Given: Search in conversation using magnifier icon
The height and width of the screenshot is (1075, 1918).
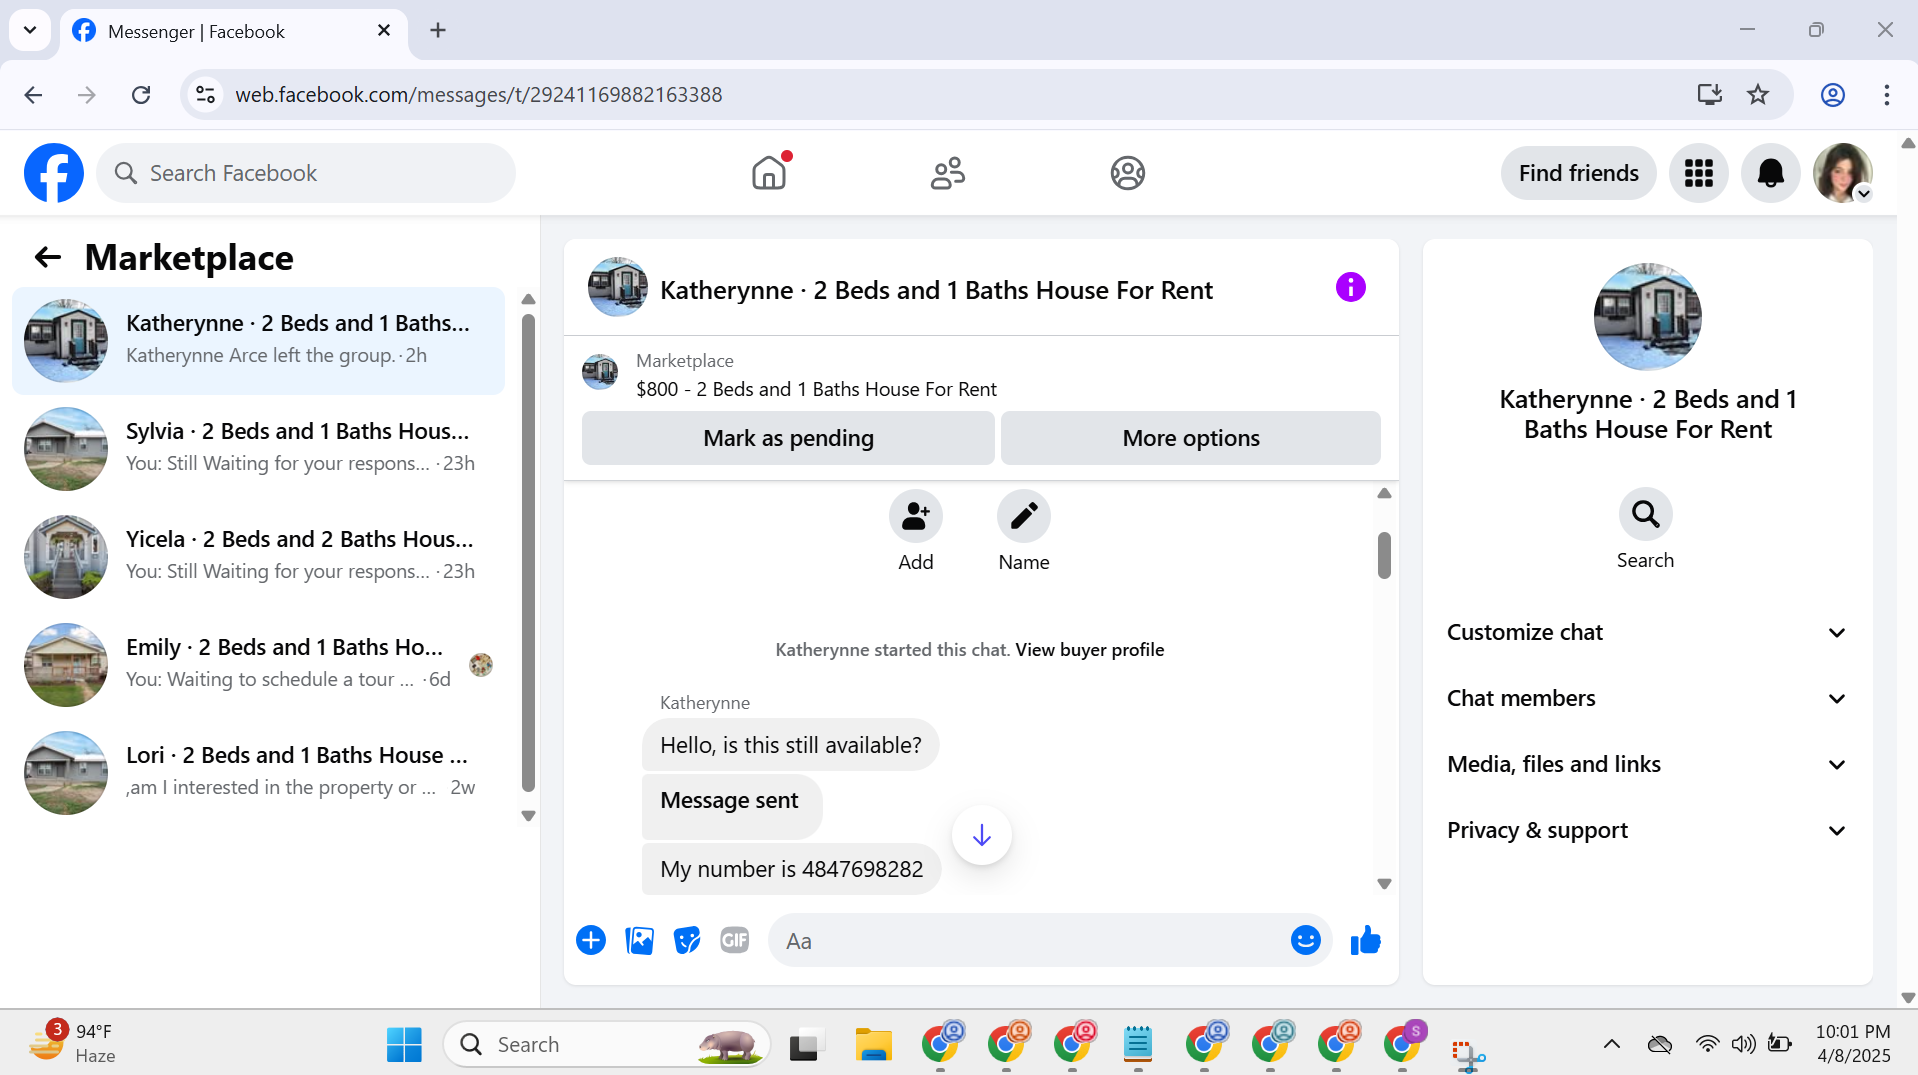Looking at the screenshot, I should 1645,514.
